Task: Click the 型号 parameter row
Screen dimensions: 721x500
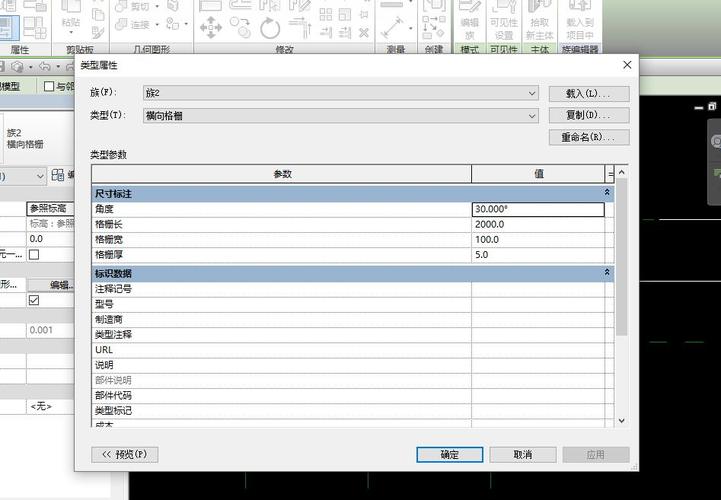Action: [353, 304]
